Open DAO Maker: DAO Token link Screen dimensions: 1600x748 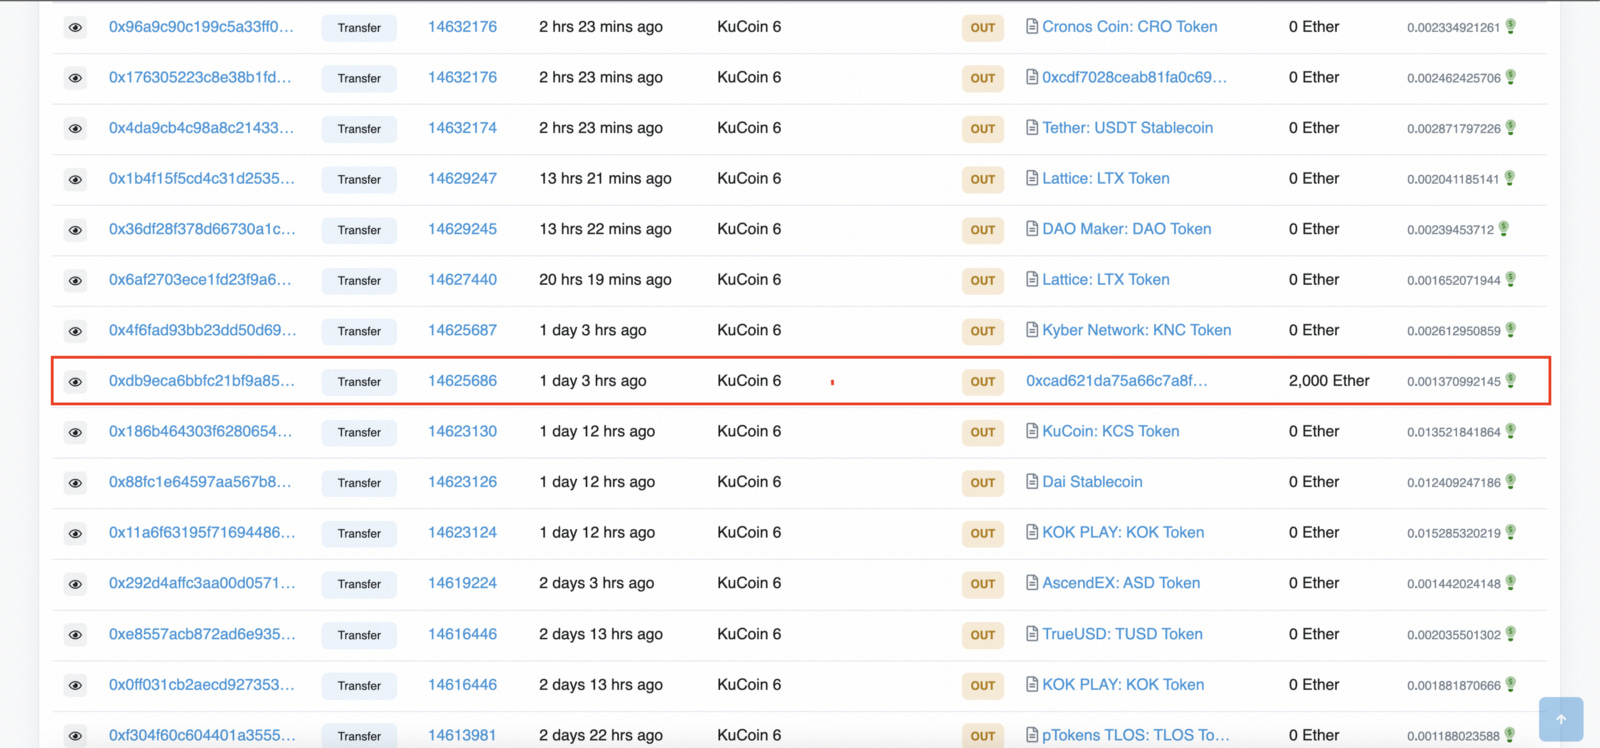pyautogui.click(x=1127, y=229)
